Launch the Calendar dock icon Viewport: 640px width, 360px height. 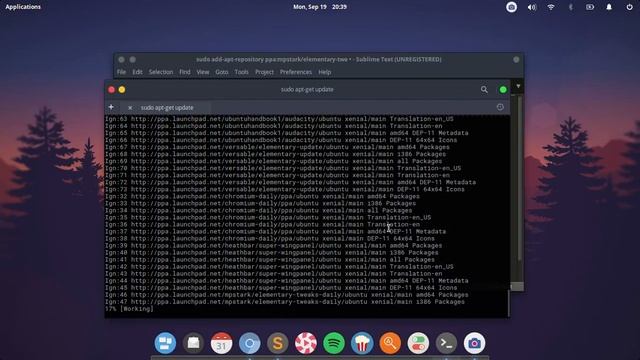(222, 343)
